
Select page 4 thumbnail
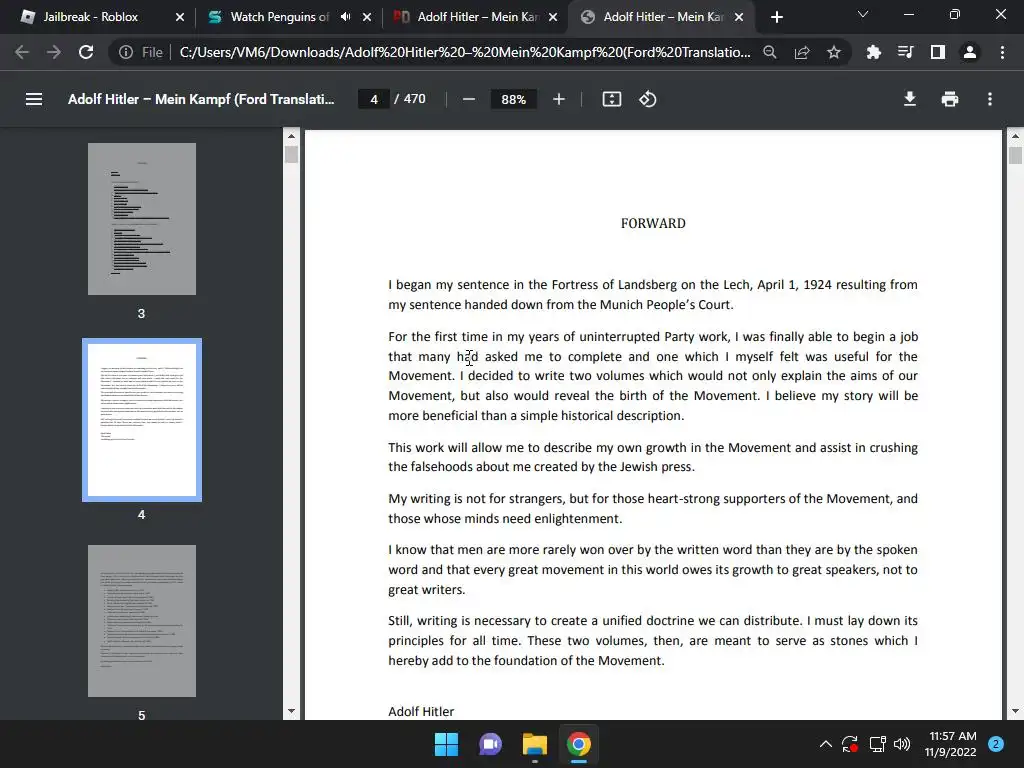(142, 420)
